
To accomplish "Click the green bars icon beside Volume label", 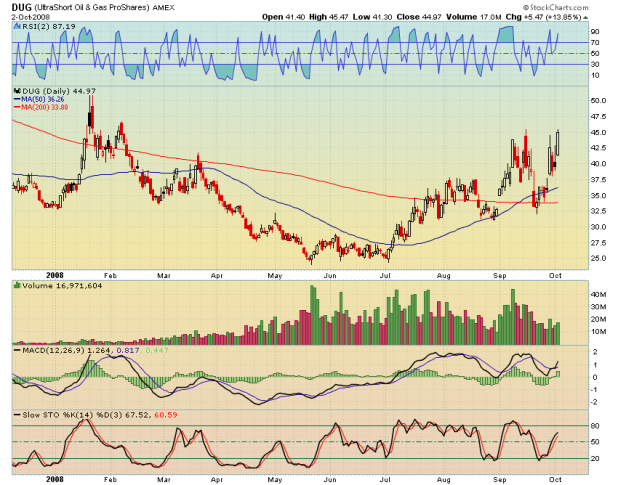I will (x=17, y=285).
